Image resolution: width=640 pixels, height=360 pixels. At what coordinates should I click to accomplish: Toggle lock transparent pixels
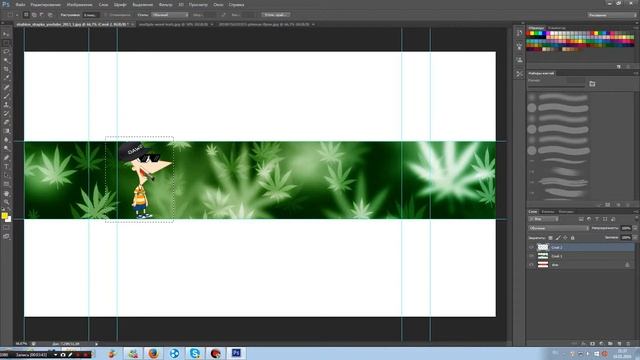[550, 238]
